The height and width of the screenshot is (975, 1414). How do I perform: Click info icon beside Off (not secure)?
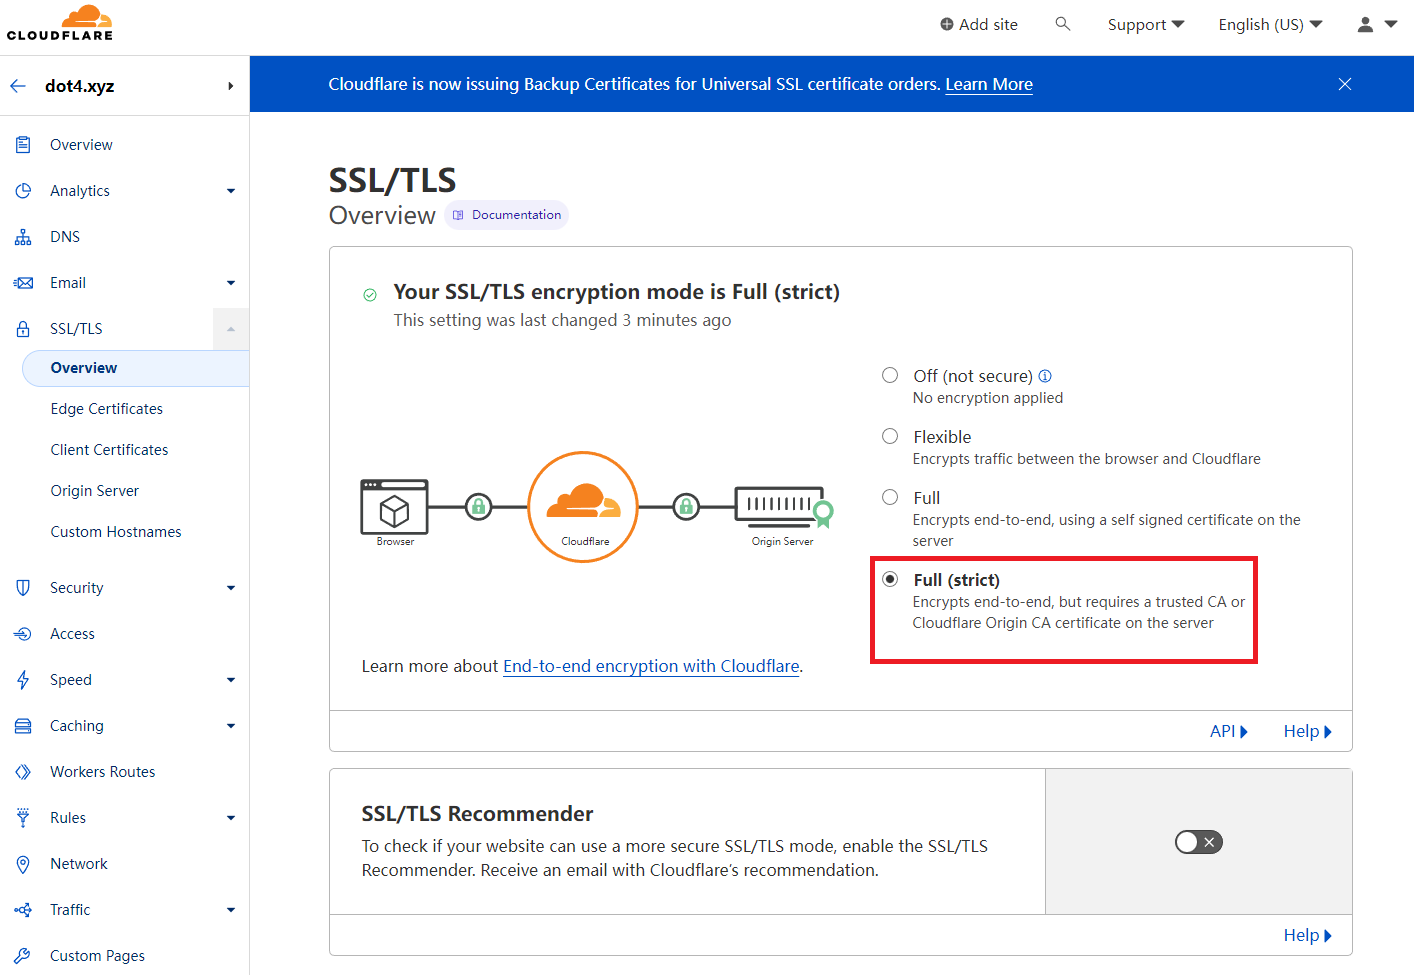tap(1045, 376)
